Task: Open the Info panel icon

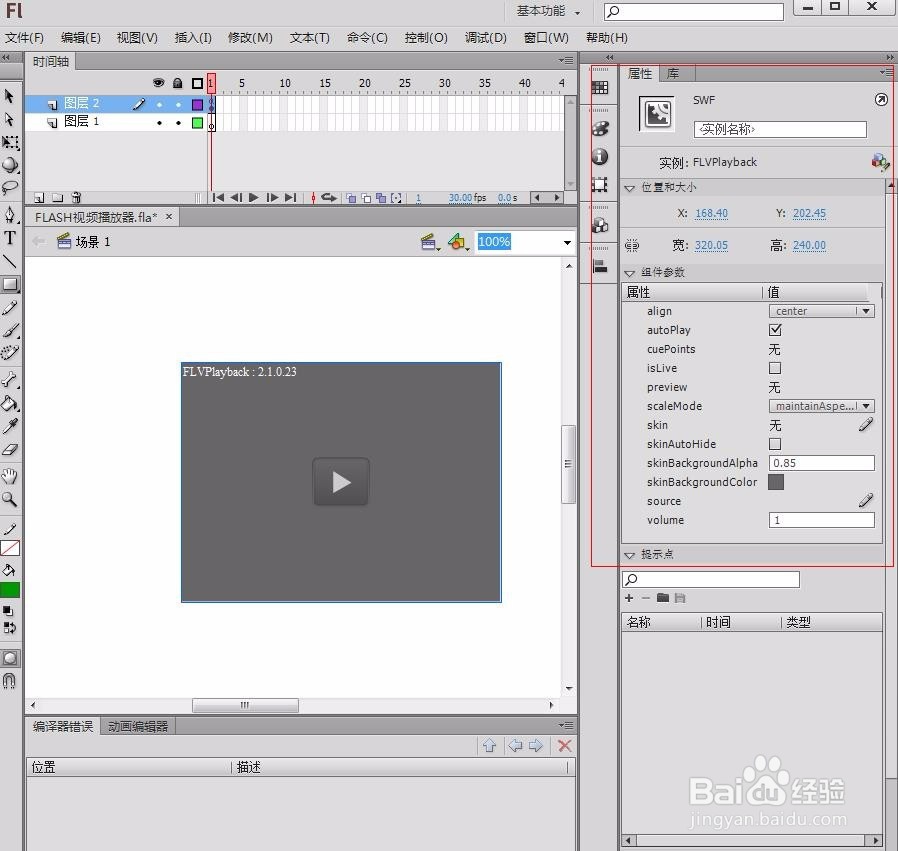Action: (x=600, y=156)
